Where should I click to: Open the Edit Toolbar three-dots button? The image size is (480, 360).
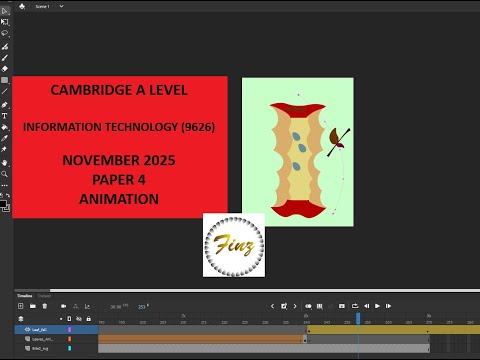[x=5, y=185]
